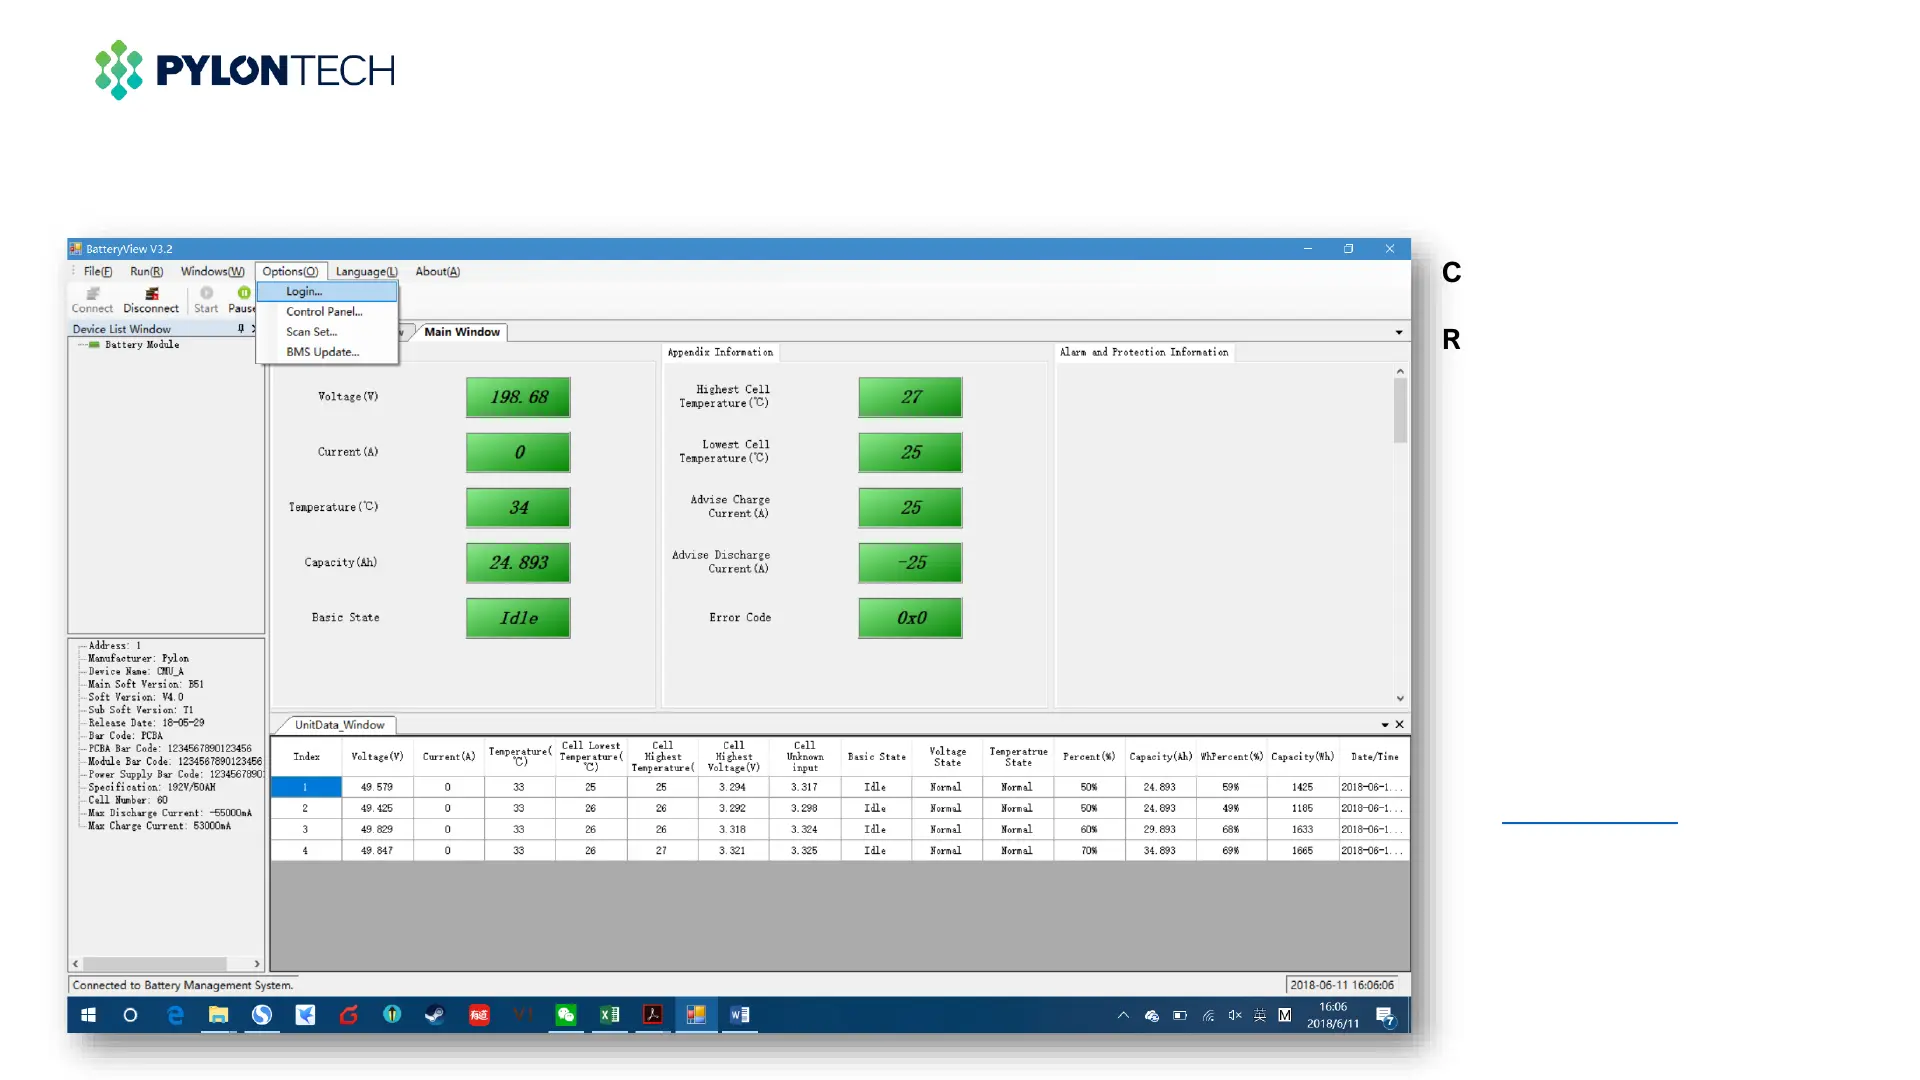
Task: Open the Language menu
Action: (366, 272)
